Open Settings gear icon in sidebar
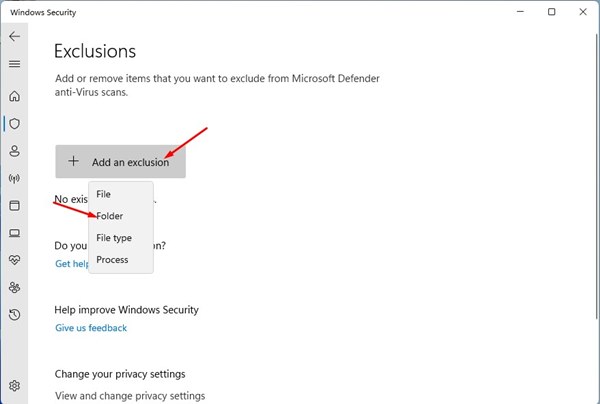The image size is (600, 404). [x=14, y=386]
